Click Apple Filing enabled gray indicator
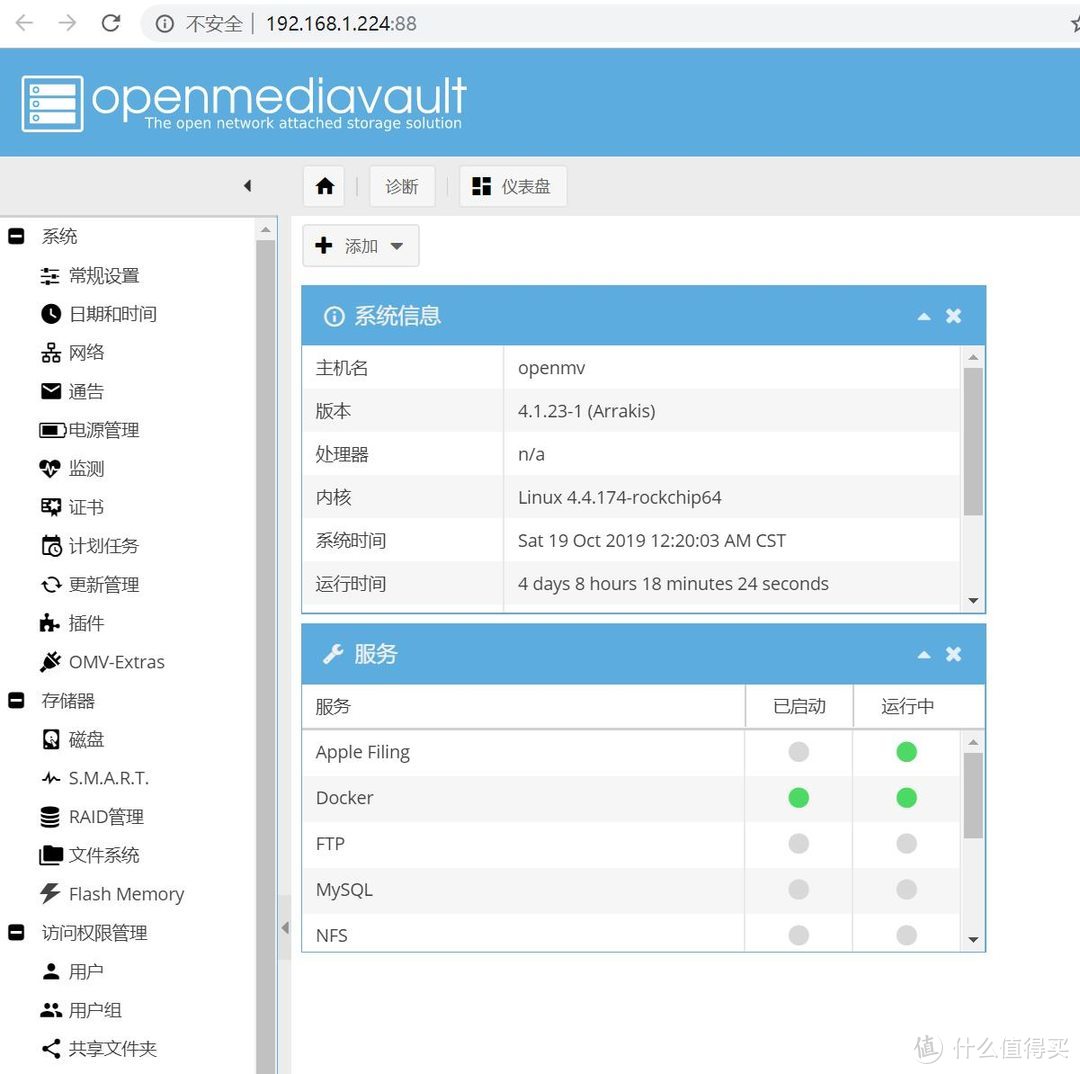 tap(798, 752)
